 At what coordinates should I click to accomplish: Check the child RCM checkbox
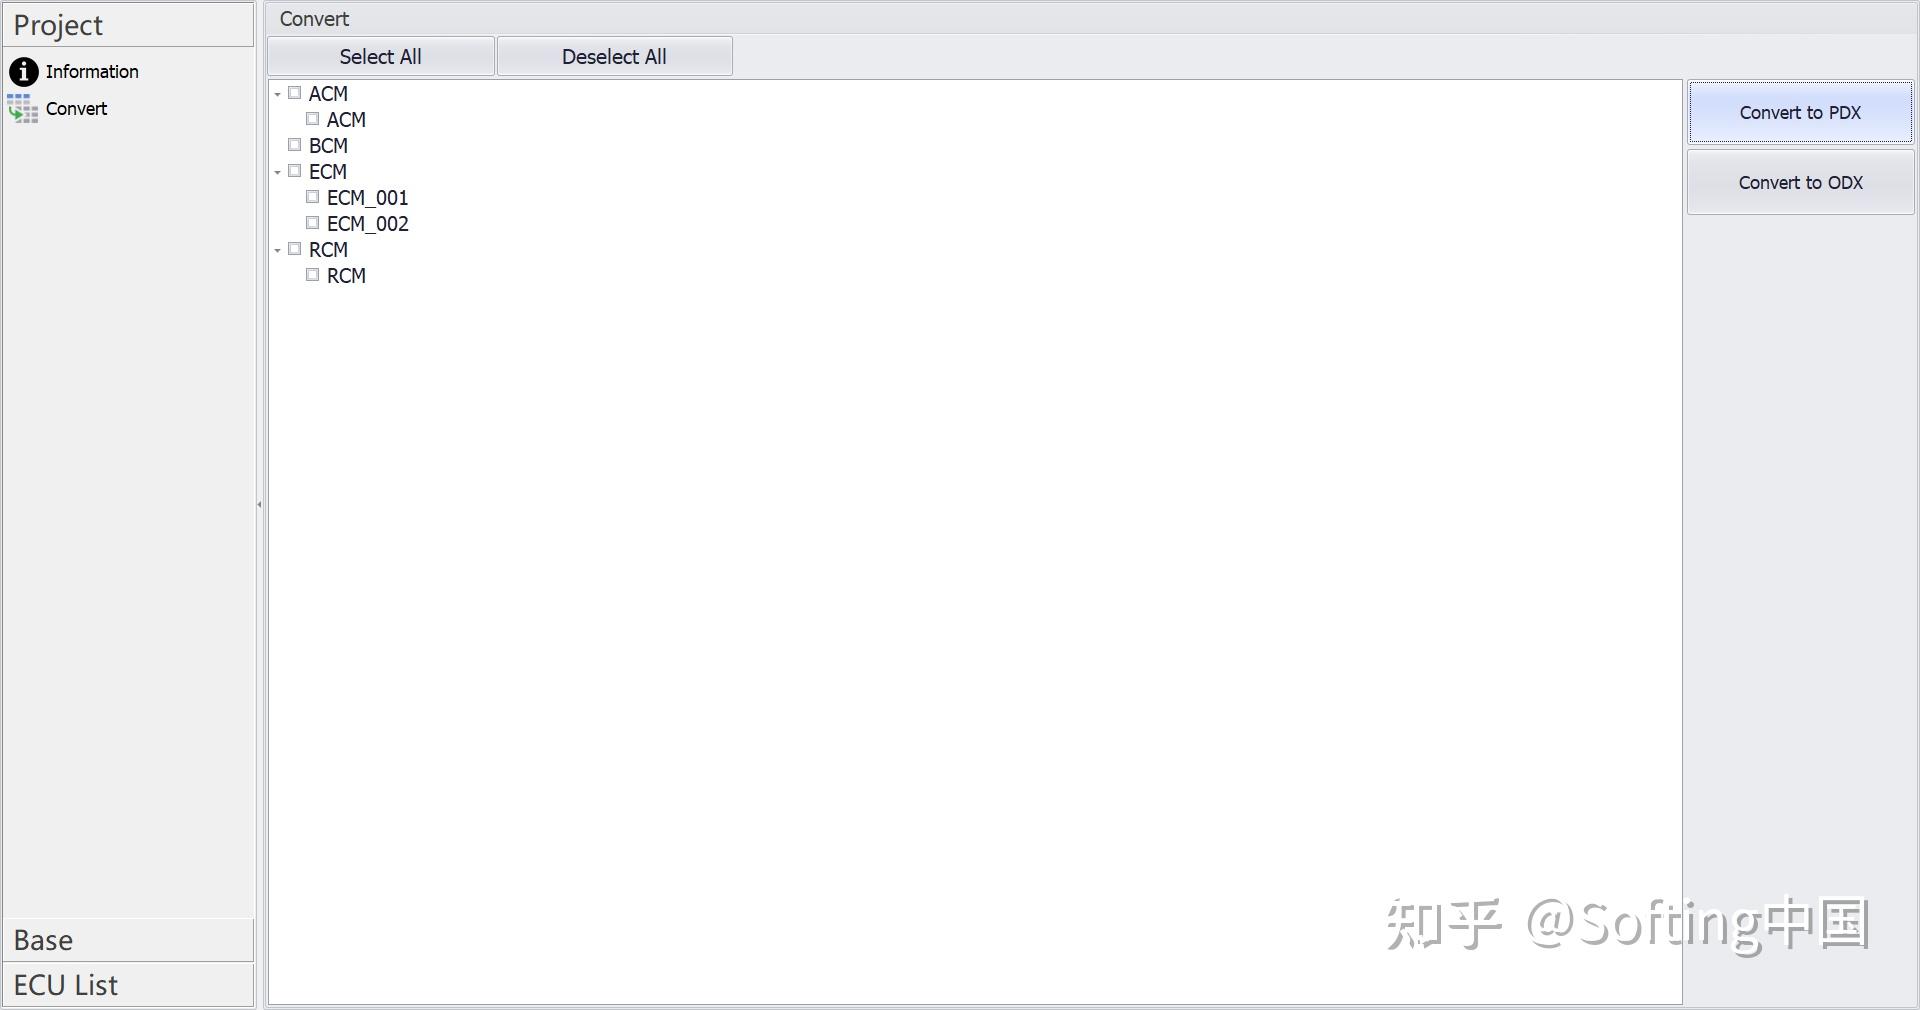tap(311, 274)
